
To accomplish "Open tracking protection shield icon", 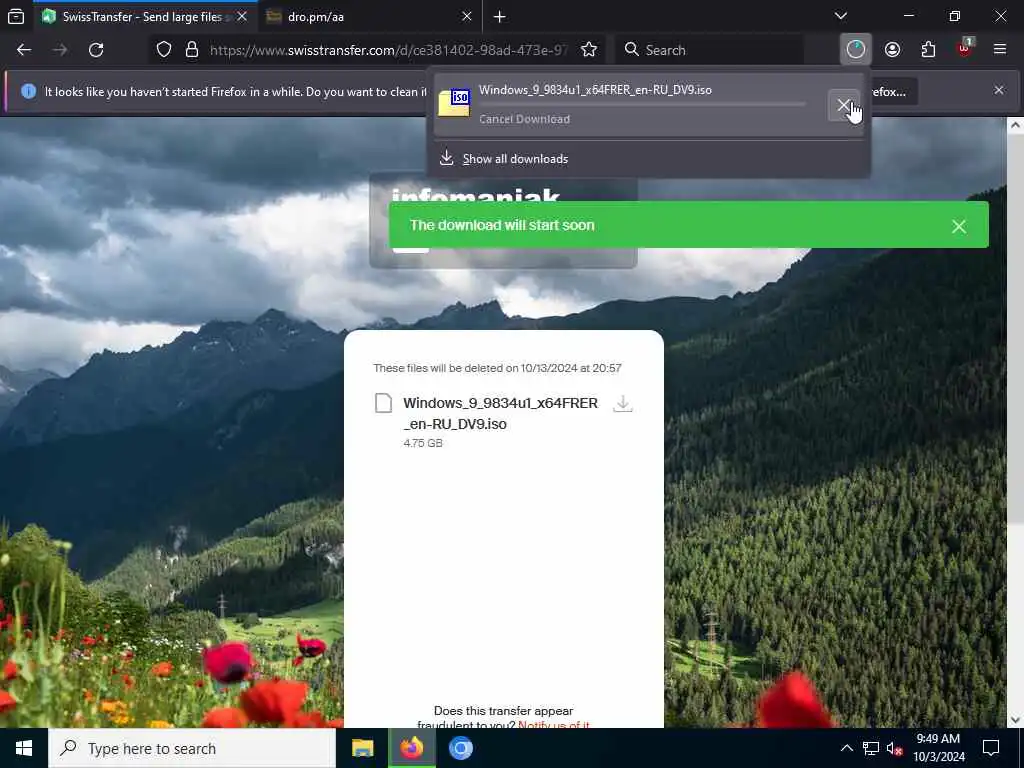I will click(164, 50).
